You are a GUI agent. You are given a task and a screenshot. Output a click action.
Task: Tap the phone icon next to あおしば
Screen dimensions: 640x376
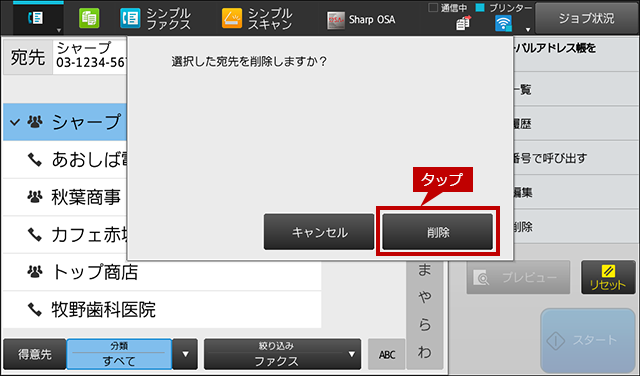pos(35,160)
